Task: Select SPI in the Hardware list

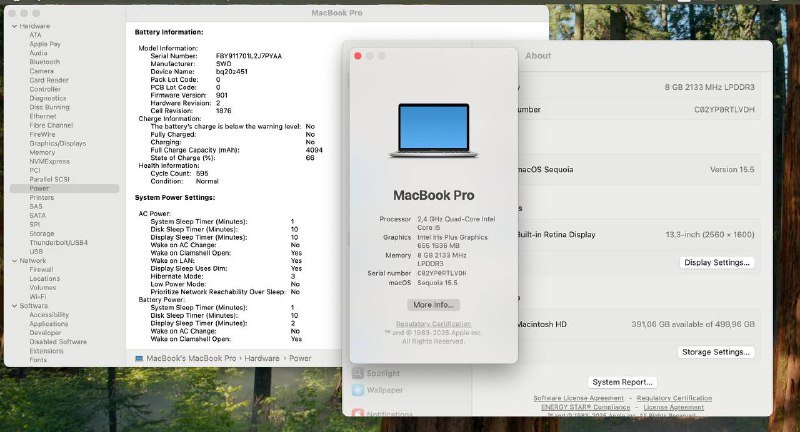Action: (34, 224)
